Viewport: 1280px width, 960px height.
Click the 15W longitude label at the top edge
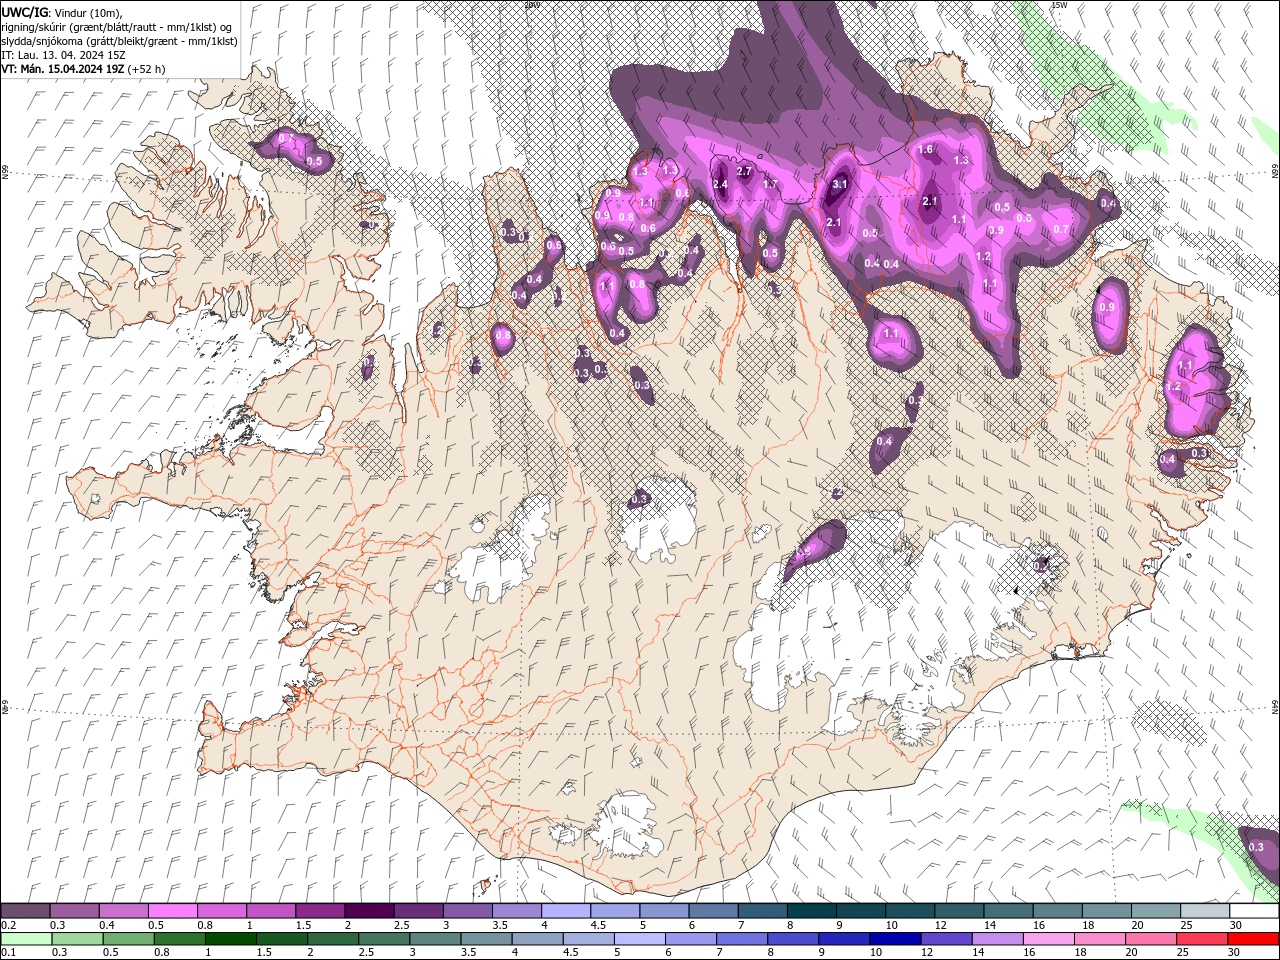(1059, 5)
